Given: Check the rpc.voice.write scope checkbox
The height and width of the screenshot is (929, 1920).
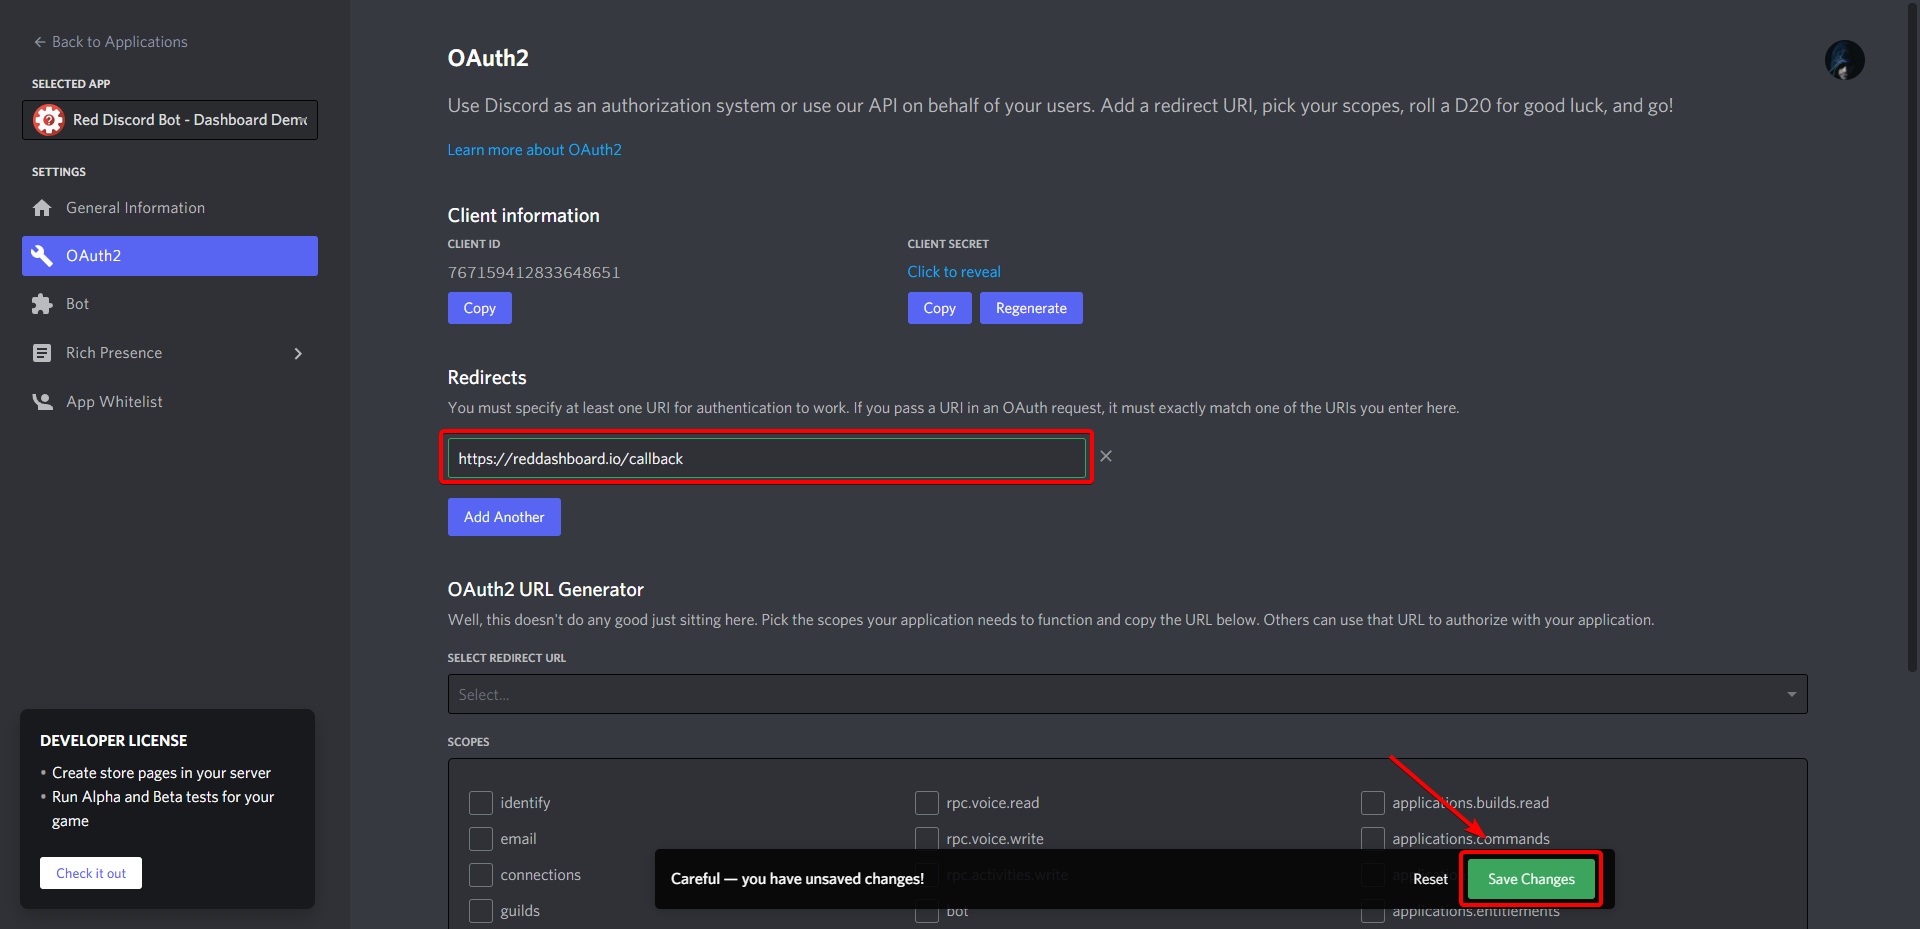Looking at the screenshot, I should point(927,838).
